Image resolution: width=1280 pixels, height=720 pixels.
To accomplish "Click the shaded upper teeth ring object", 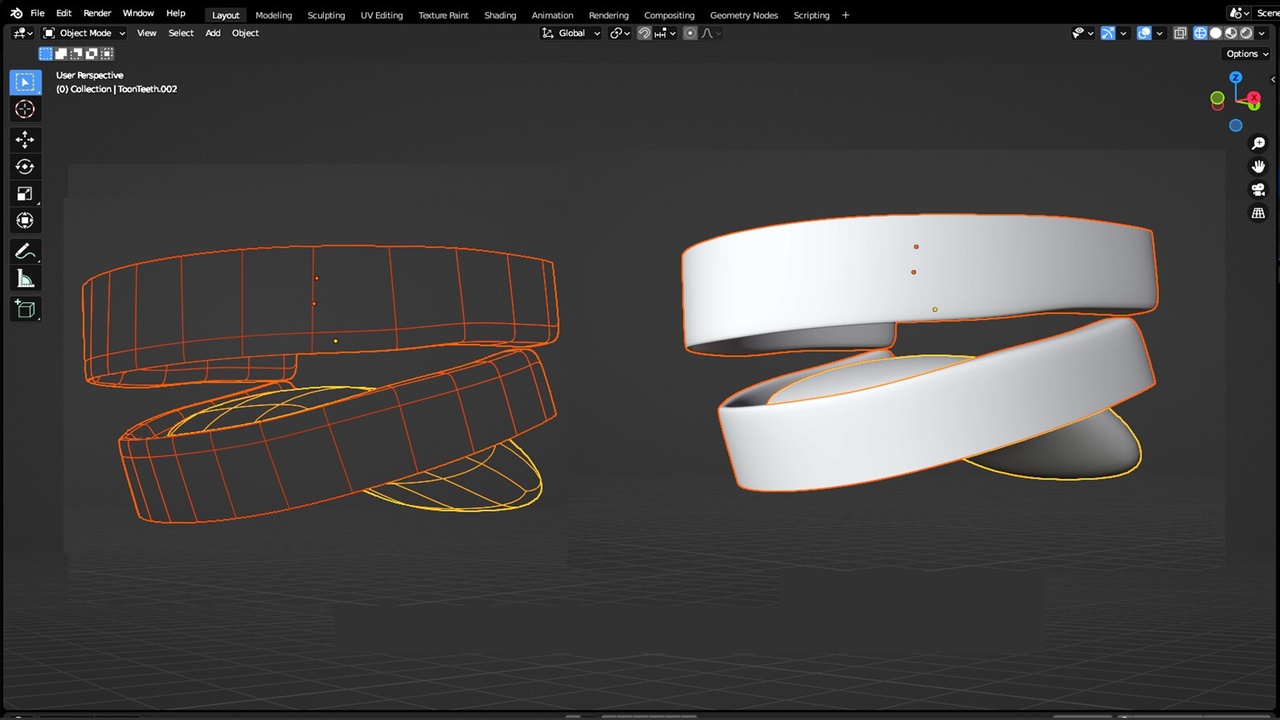I will click(918, 283).
